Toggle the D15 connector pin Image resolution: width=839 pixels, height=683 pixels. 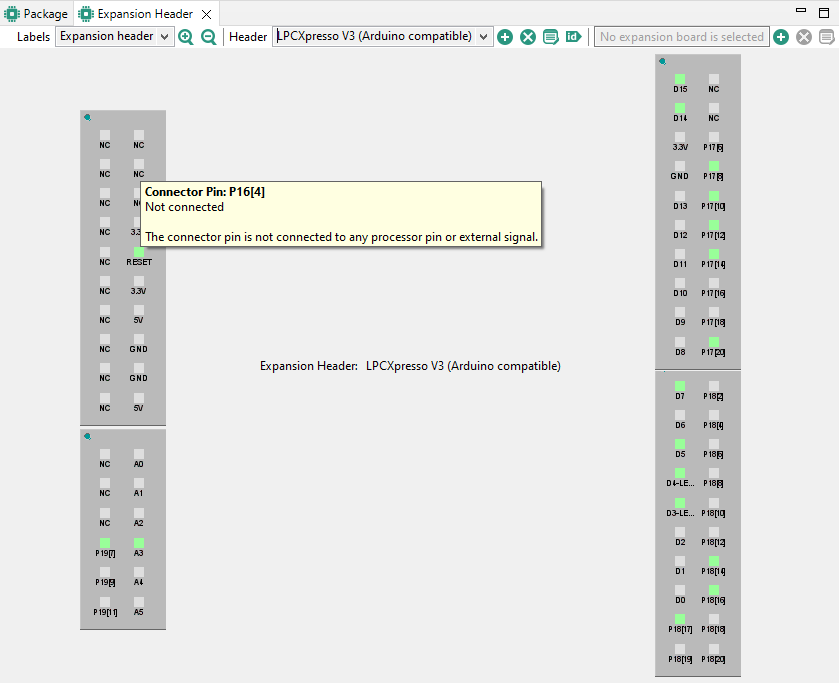pyautogui.click(x=680, y=78)
